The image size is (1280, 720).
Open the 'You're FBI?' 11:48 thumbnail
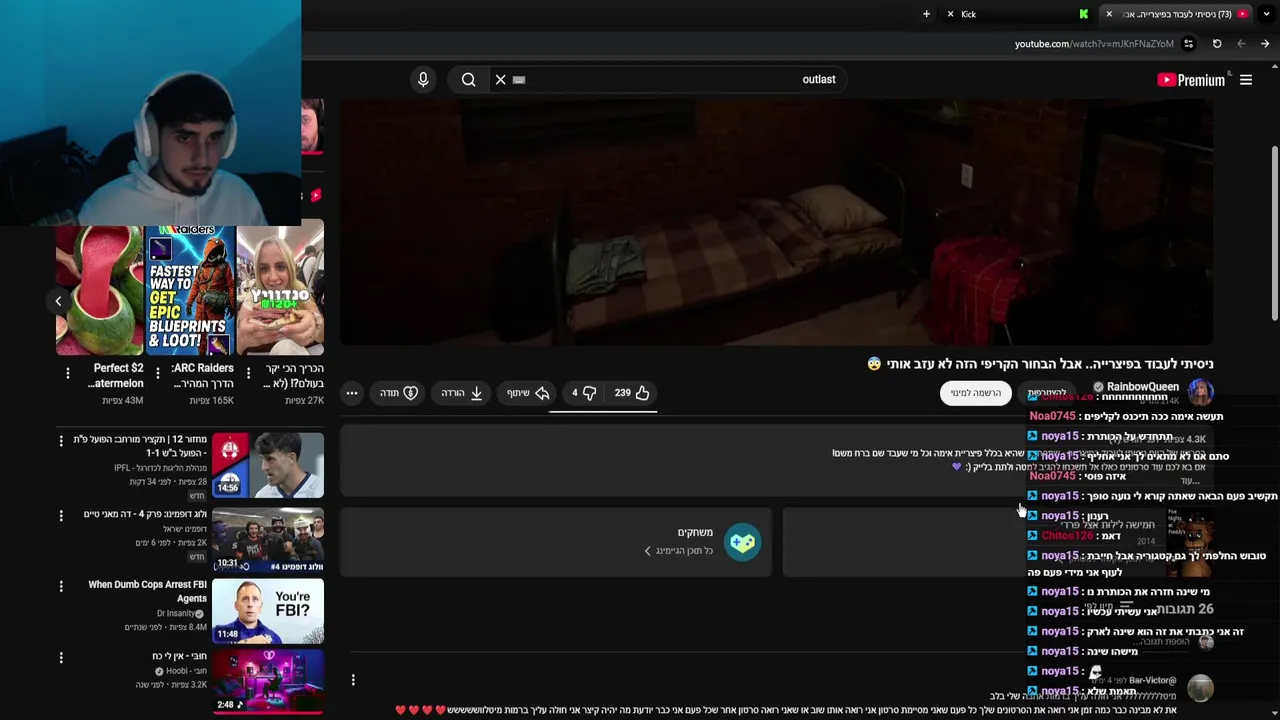[268, 610]
